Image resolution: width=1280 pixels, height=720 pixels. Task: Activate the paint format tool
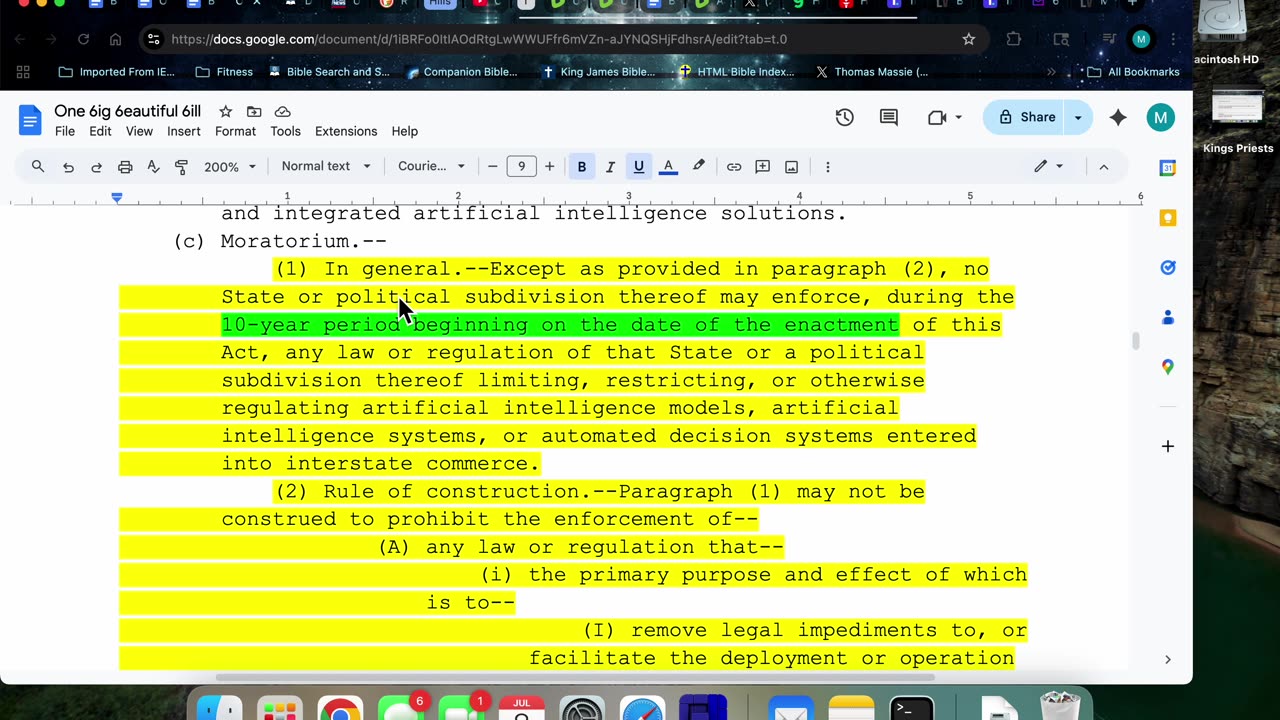(182, 167)
